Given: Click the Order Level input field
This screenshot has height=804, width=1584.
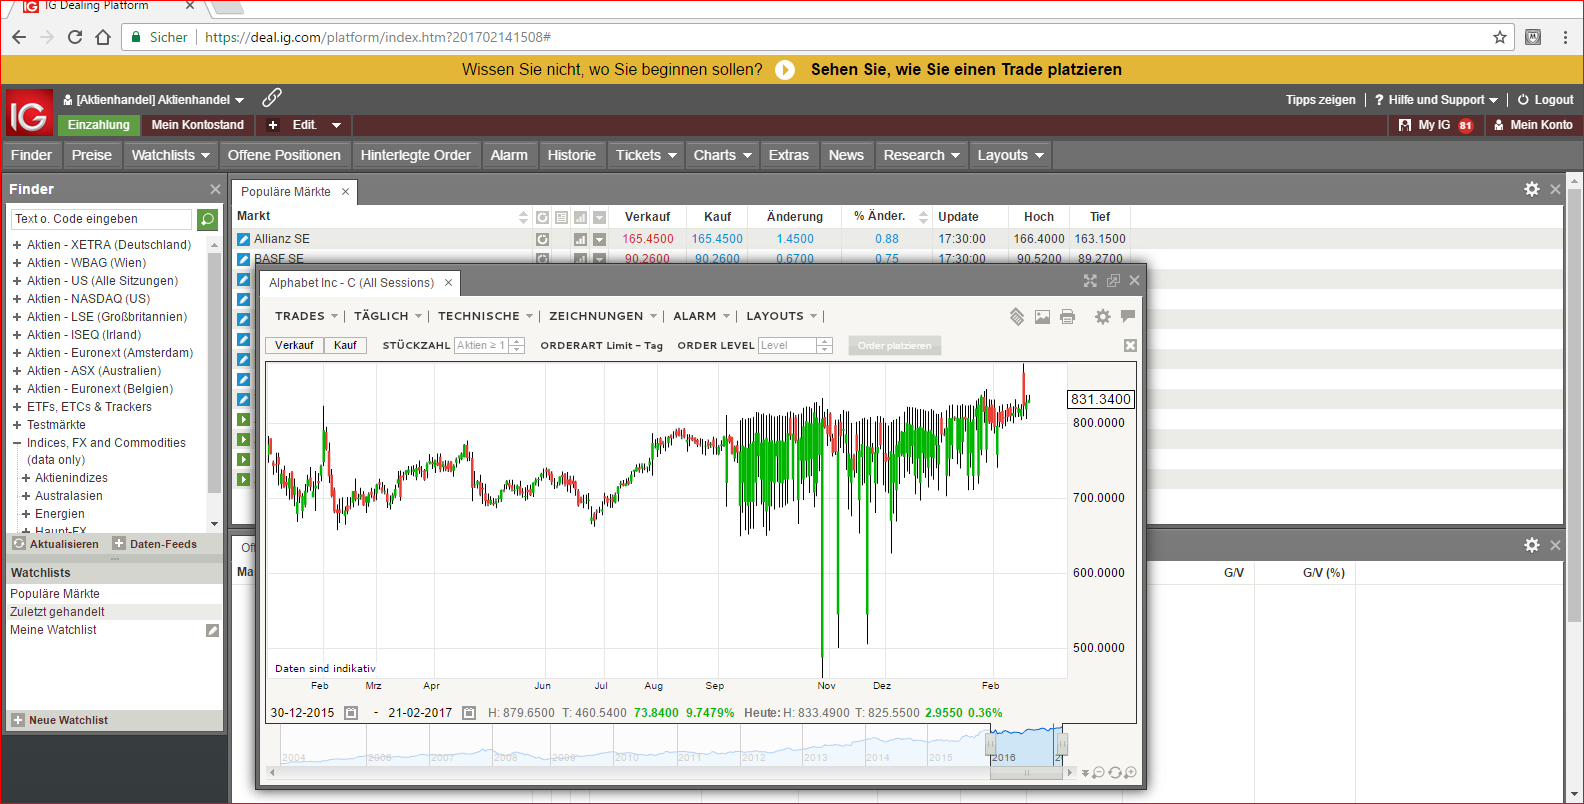Looking at the screenshot, I should click(x=787, y=345).
